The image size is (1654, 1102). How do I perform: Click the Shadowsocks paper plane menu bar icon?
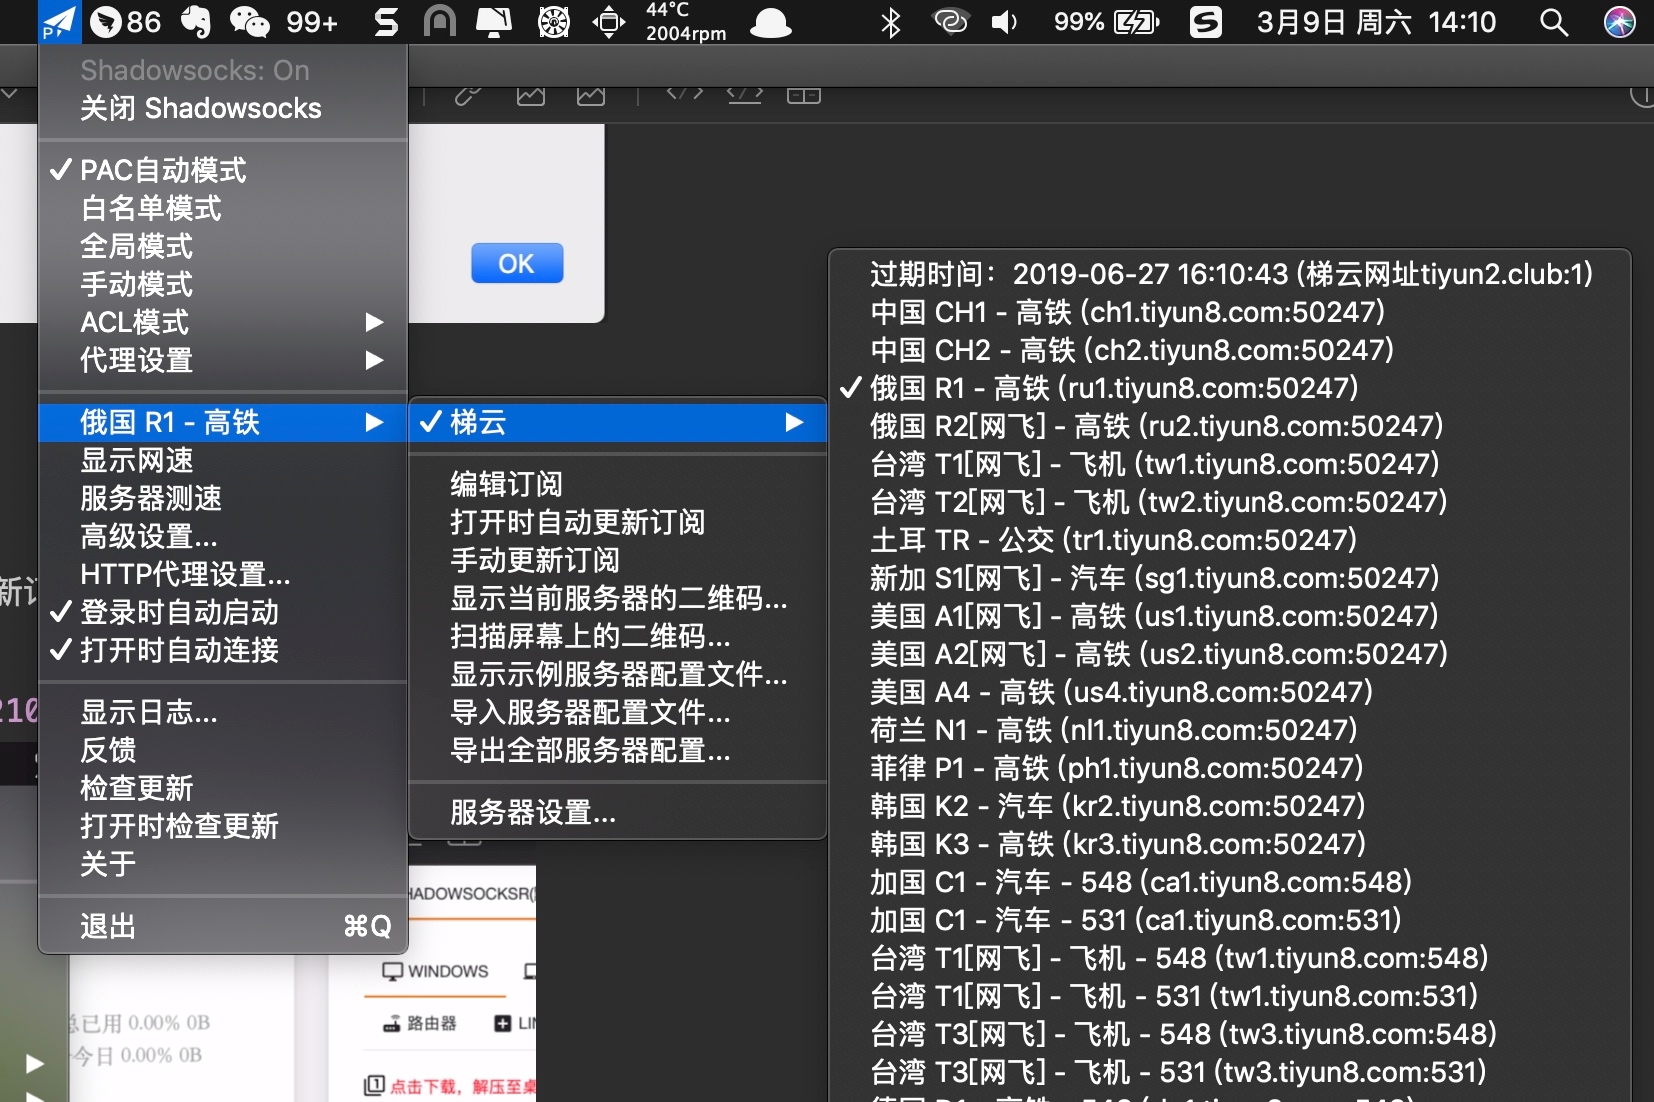coord(58,22)
